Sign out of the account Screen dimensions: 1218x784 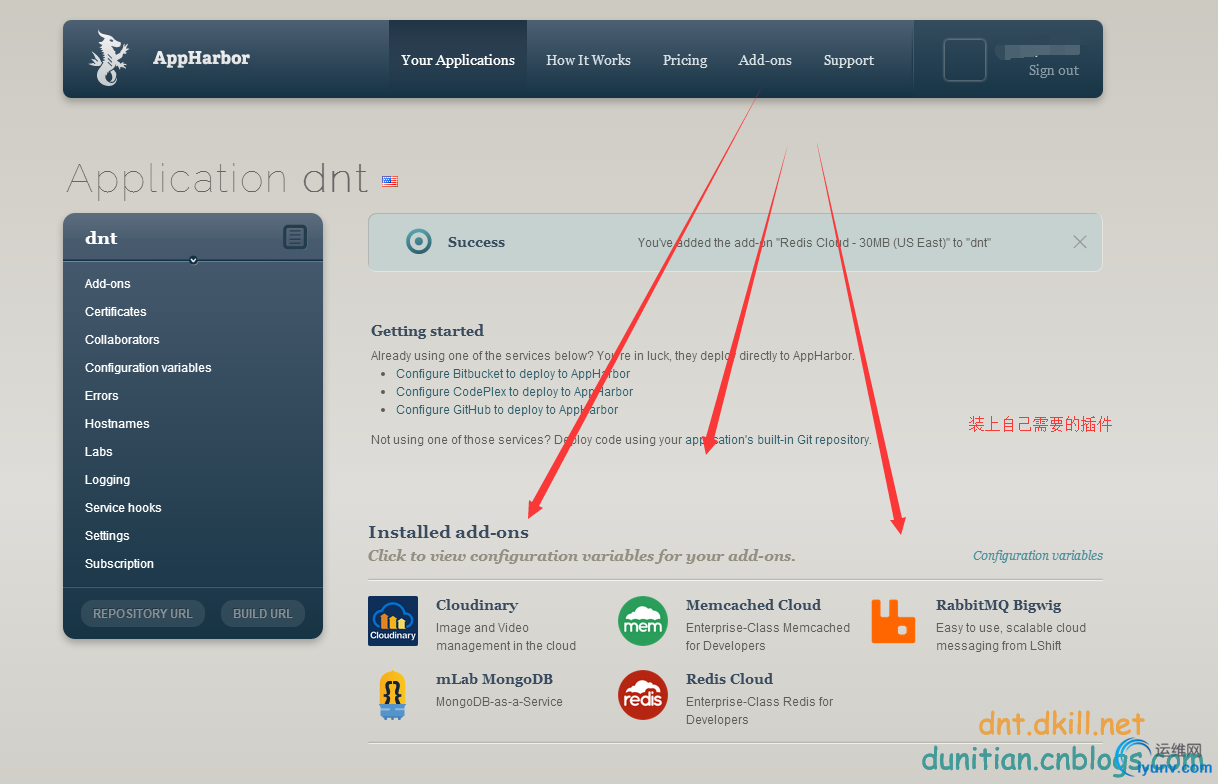(1054, 70)
